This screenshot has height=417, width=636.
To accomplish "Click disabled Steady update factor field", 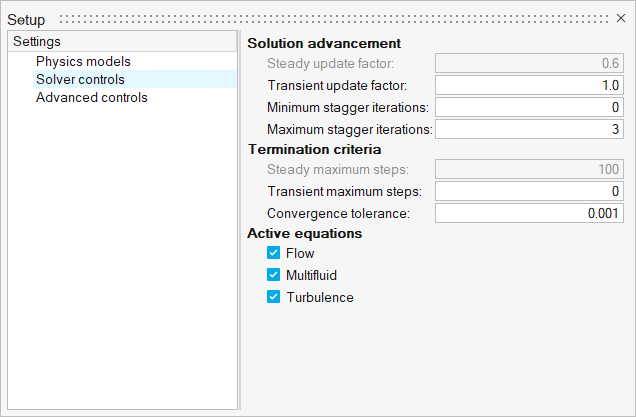I will point(530,63).
